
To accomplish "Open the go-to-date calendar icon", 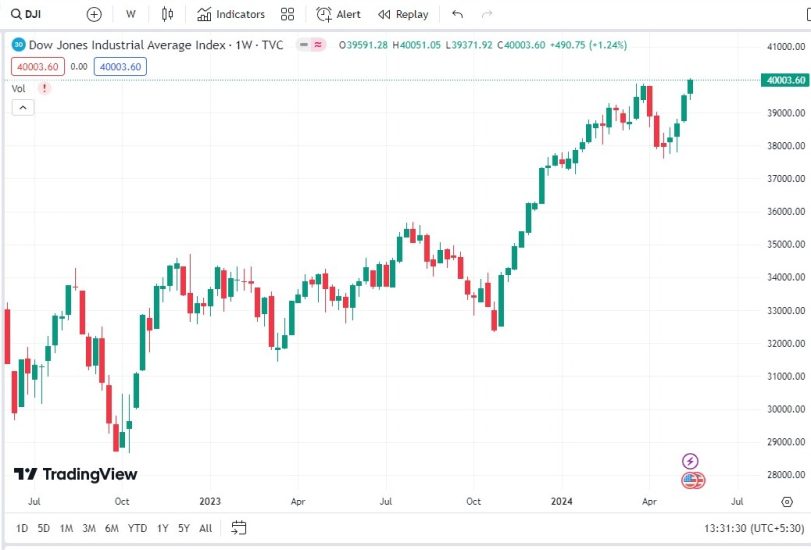I will (x=238, y=528).
